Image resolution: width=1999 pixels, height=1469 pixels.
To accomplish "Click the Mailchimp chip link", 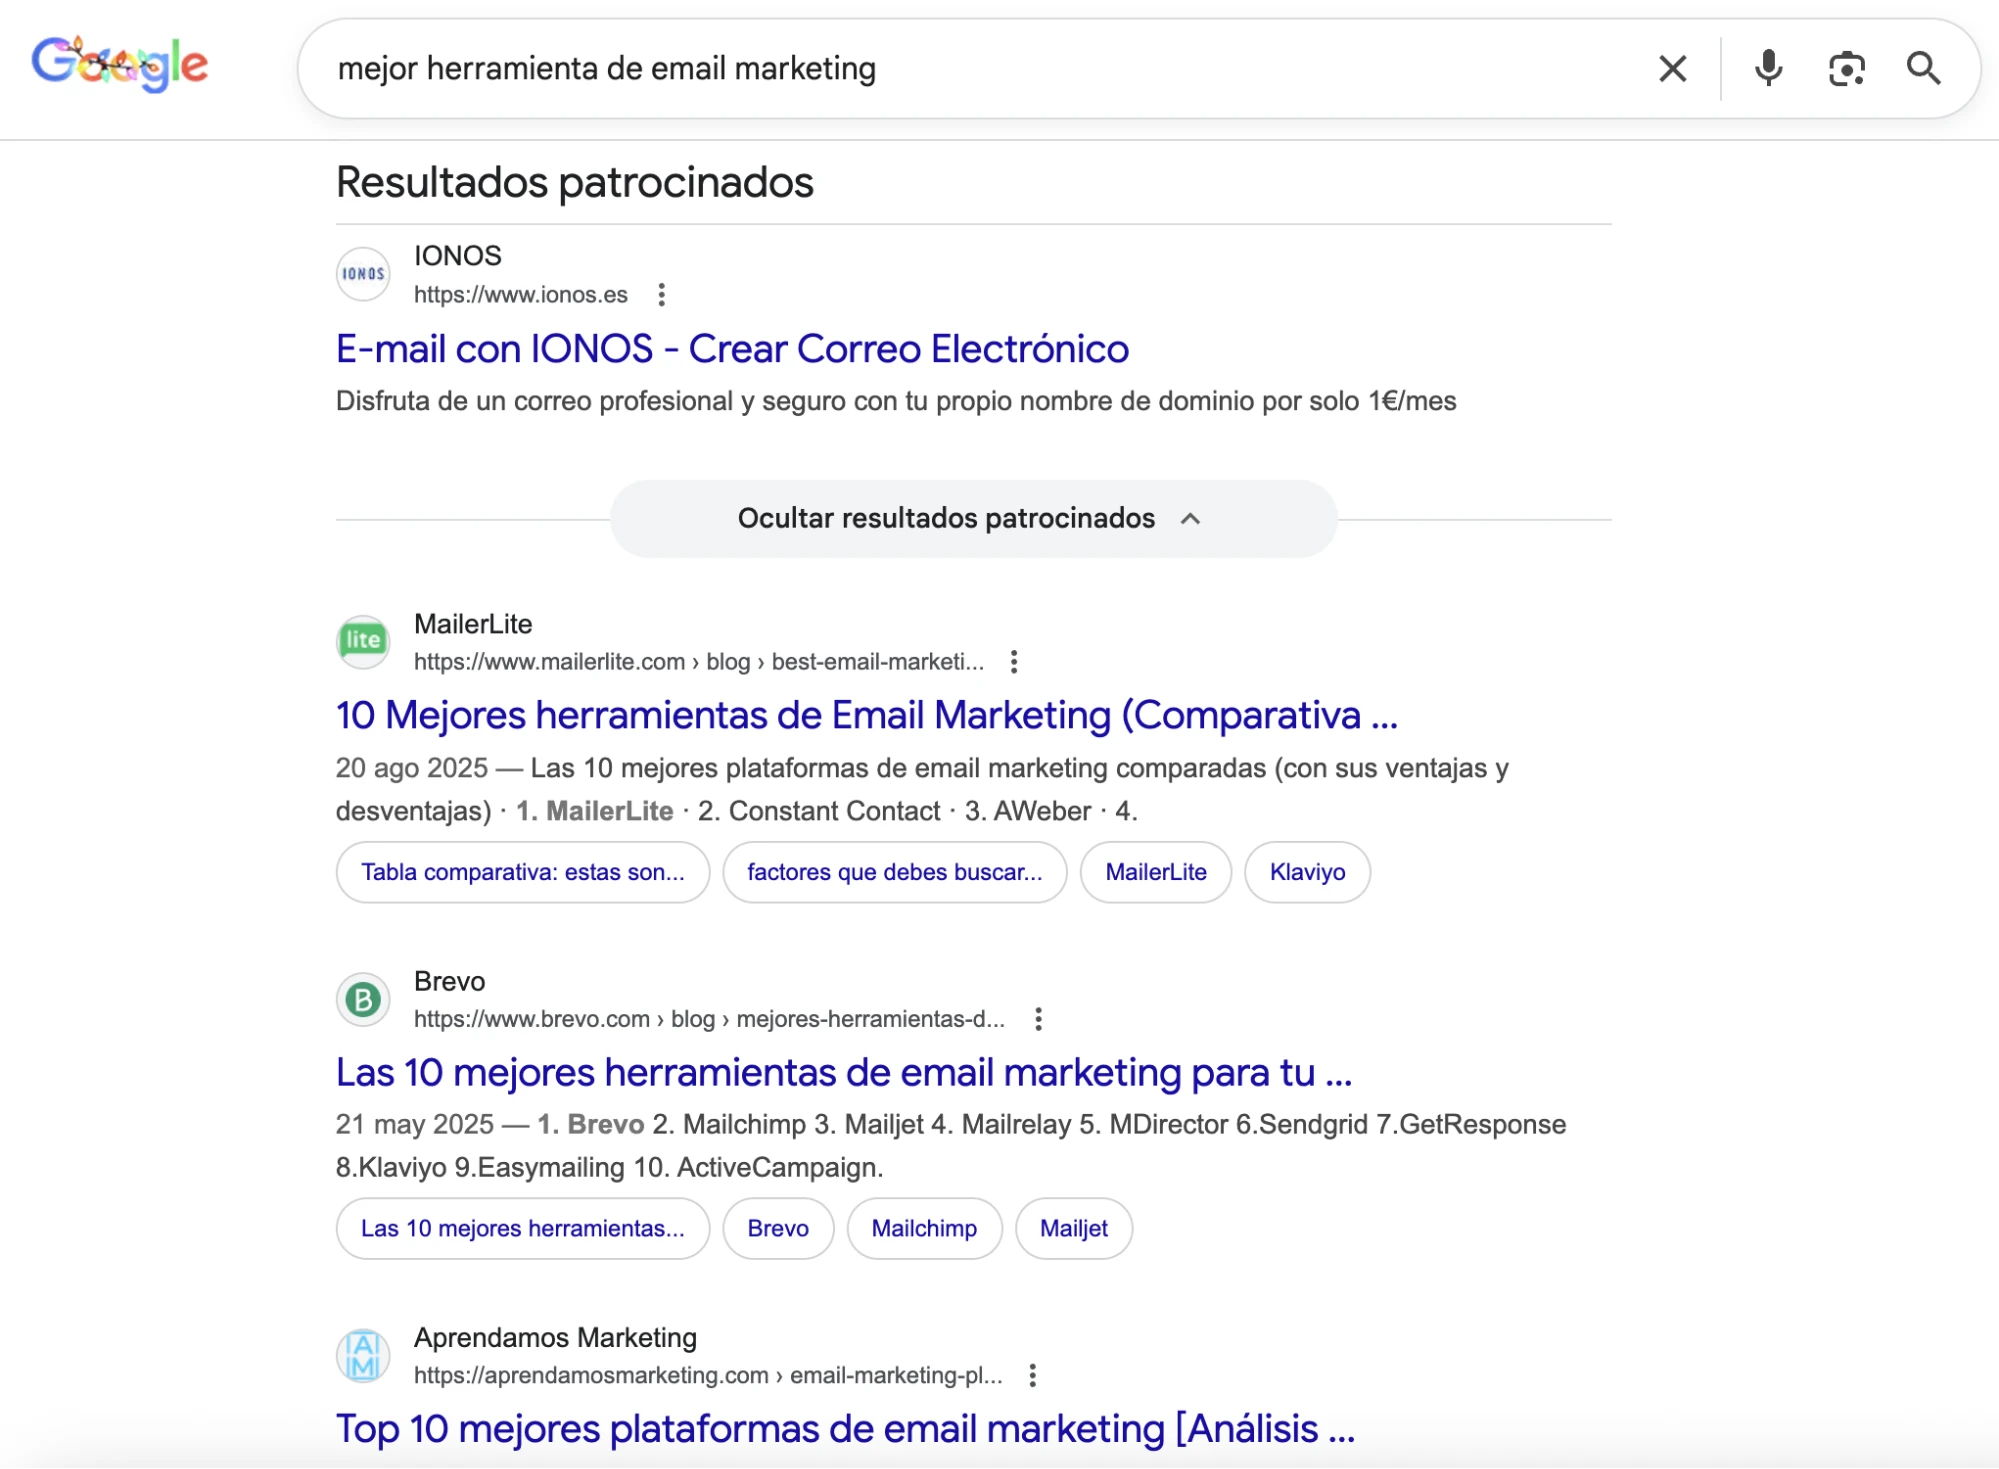I will click(x=924, y=1229).
